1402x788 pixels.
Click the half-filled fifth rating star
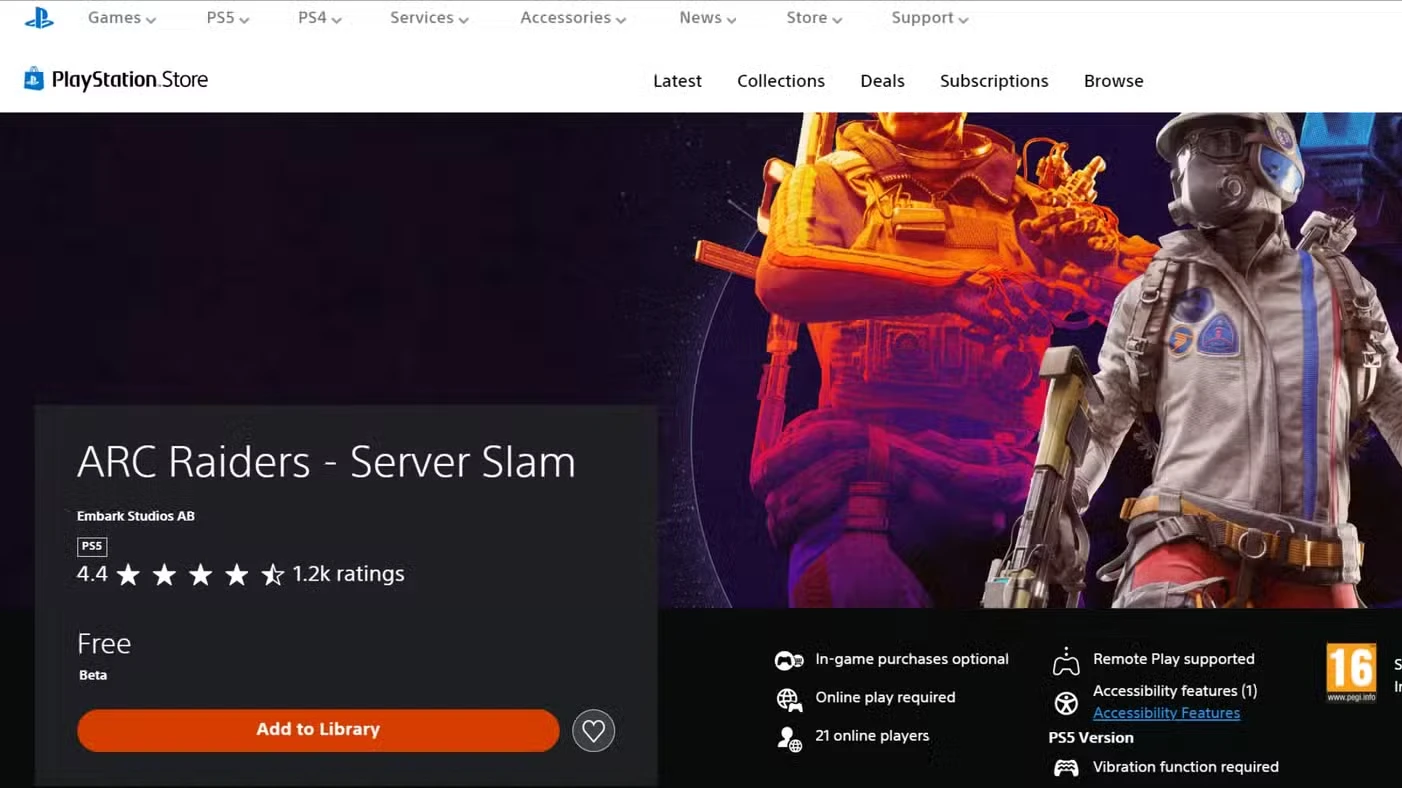[272, 574]
